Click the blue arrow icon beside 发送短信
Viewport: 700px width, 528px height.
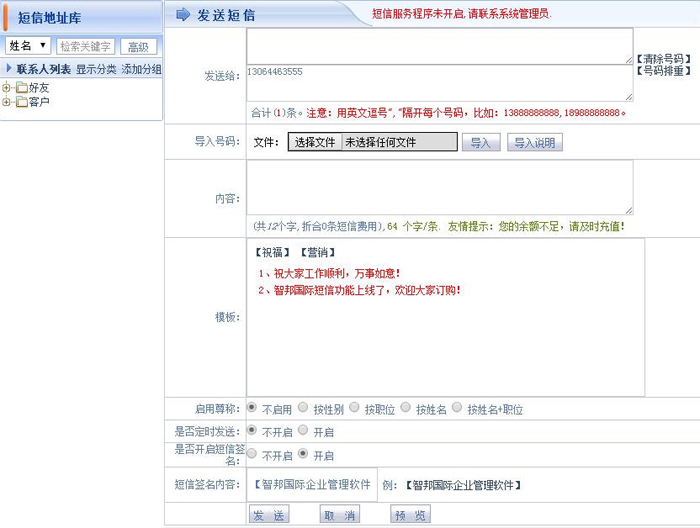coord(183,14)
